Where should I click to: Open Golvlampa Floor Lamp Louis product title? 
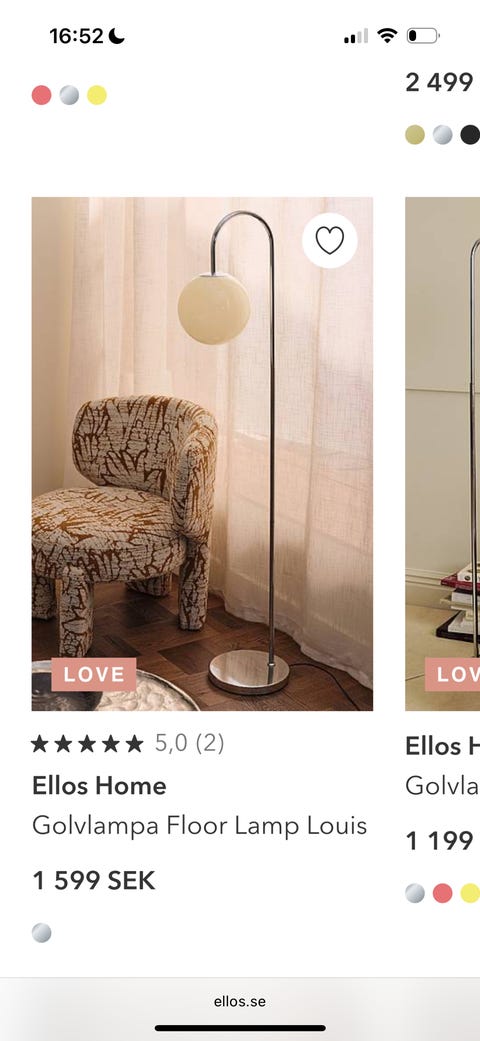coord(200,826)
